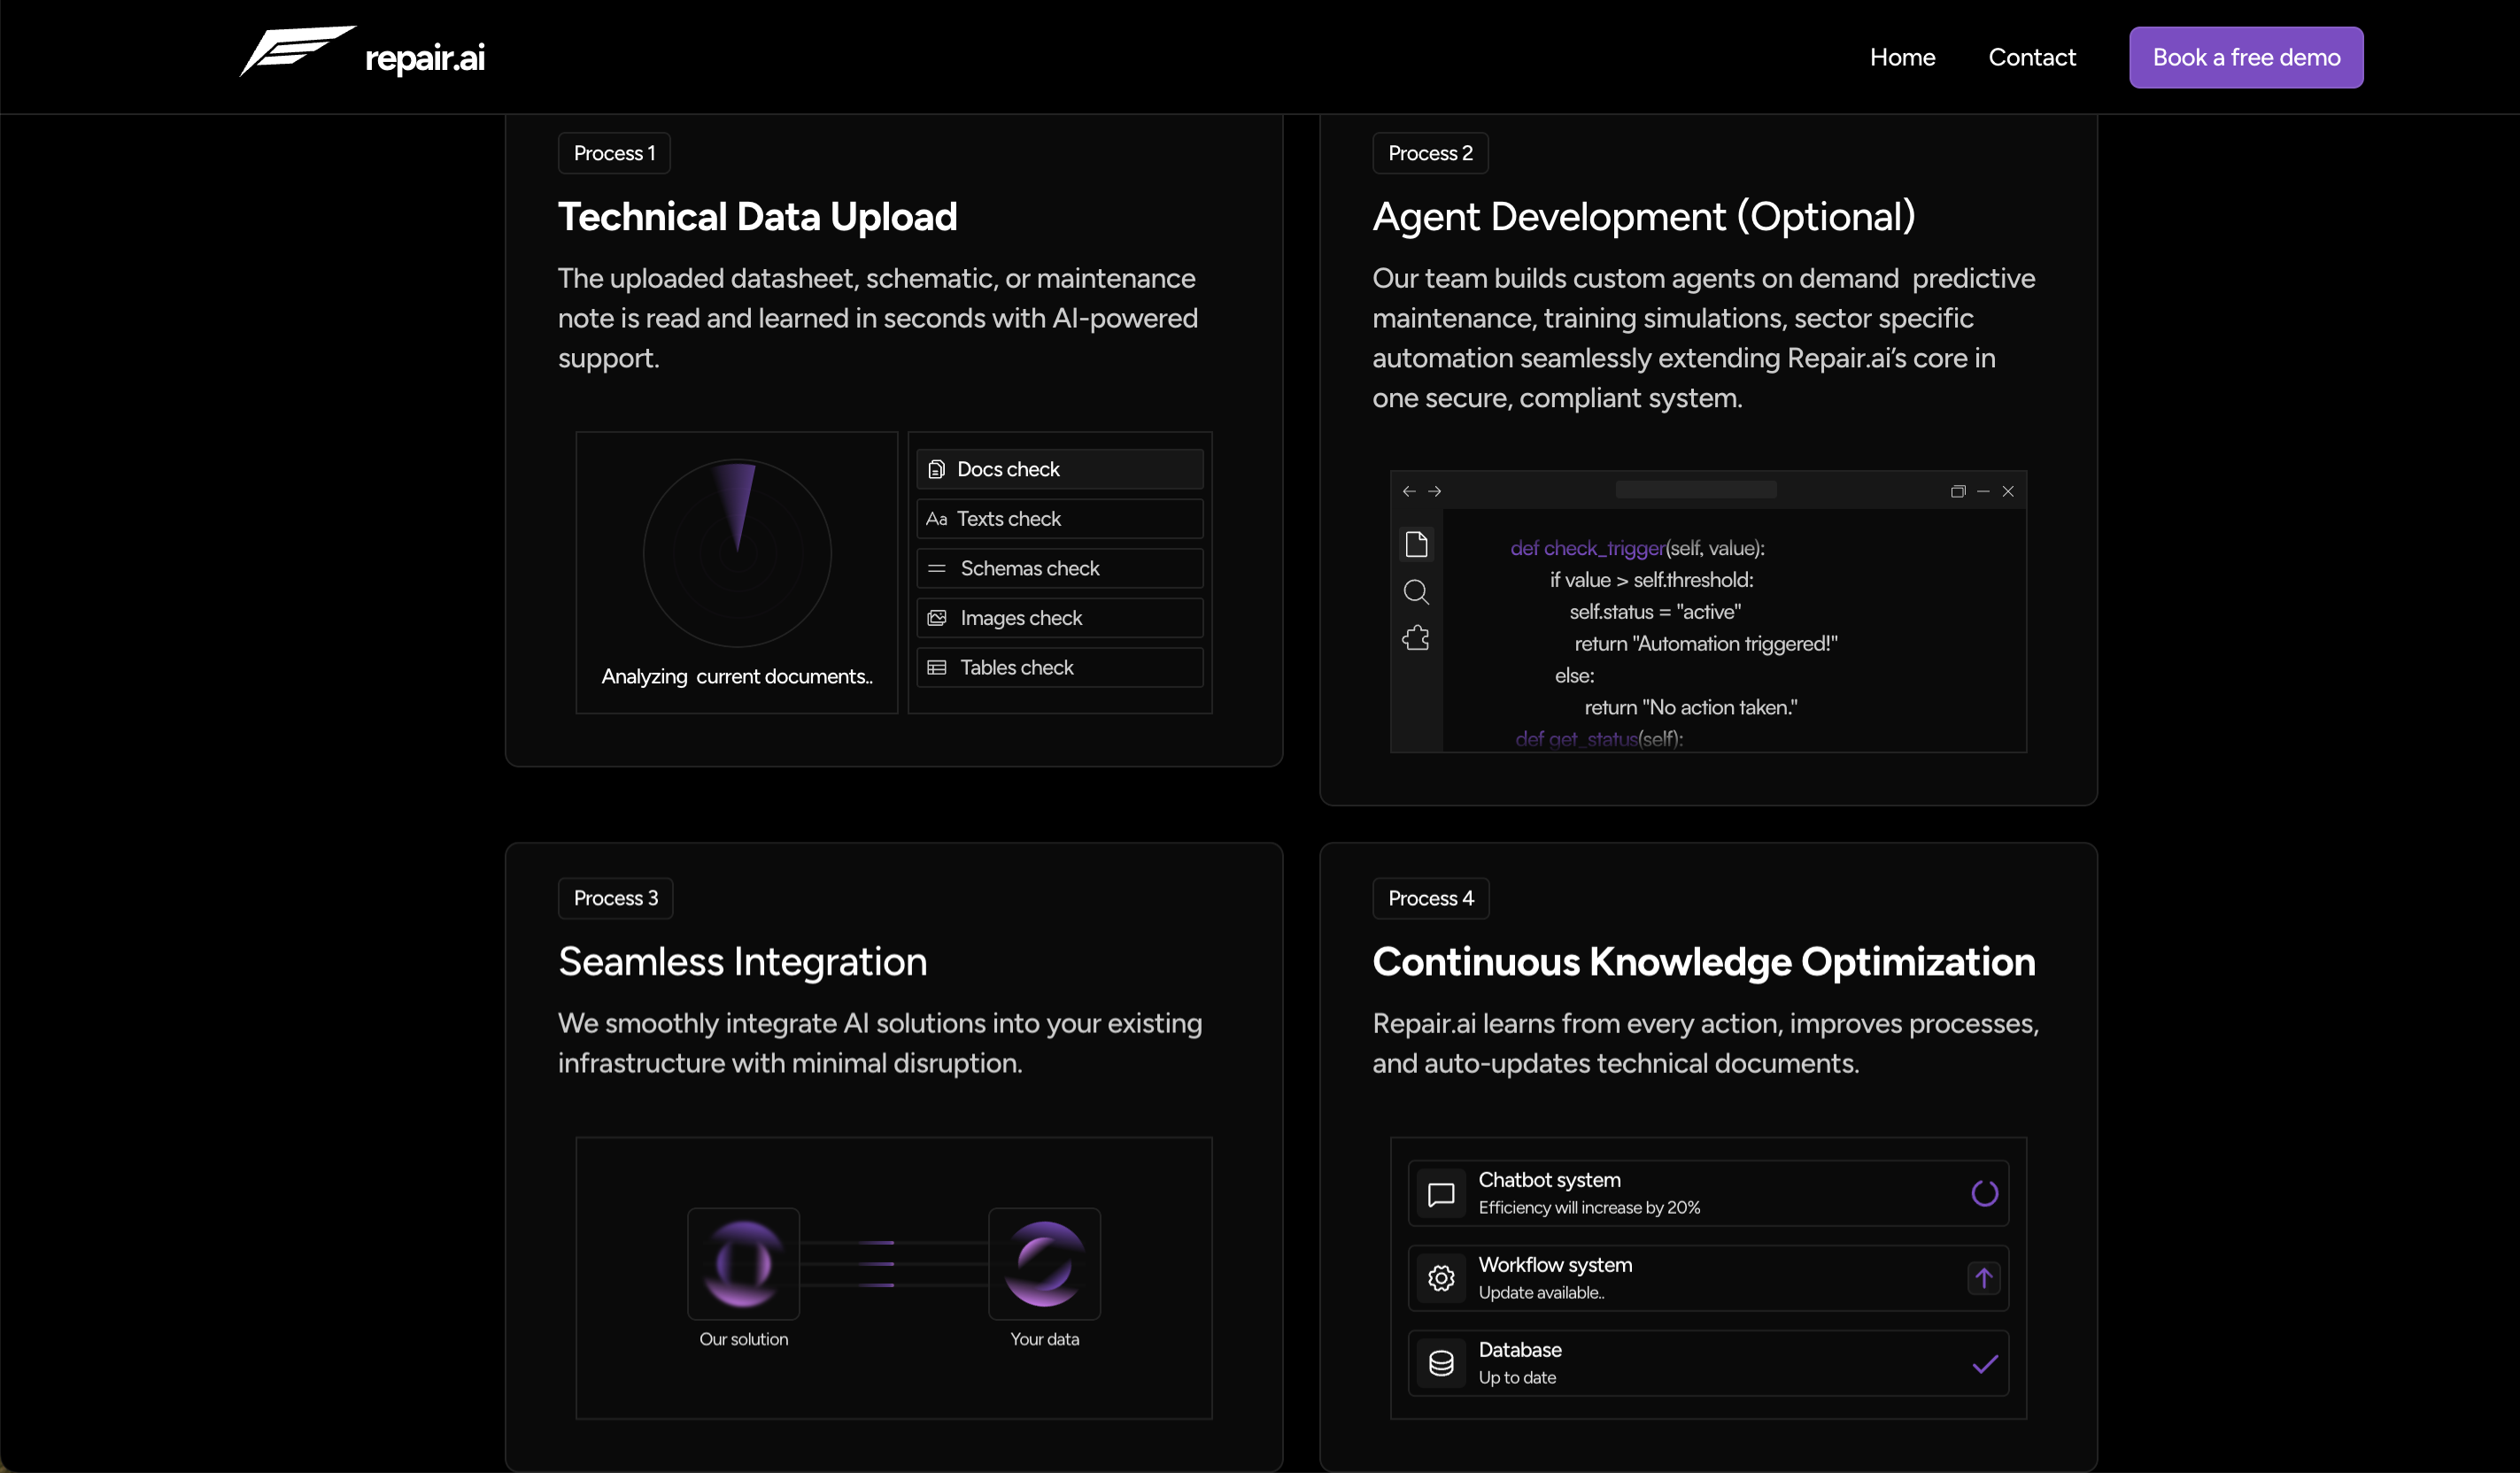Click the Workflow system gear icon
Image resolution: width=2520 pixels, height=1473 pixels.
pos(1441,1278)
